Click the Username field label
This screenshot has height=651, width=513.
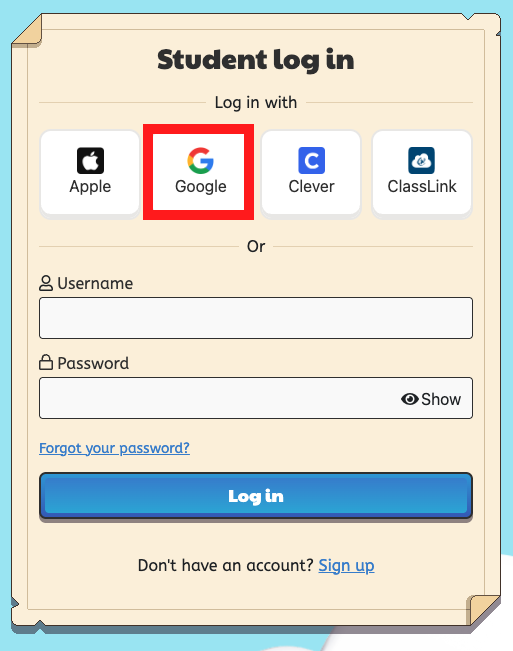click(95, 283)
